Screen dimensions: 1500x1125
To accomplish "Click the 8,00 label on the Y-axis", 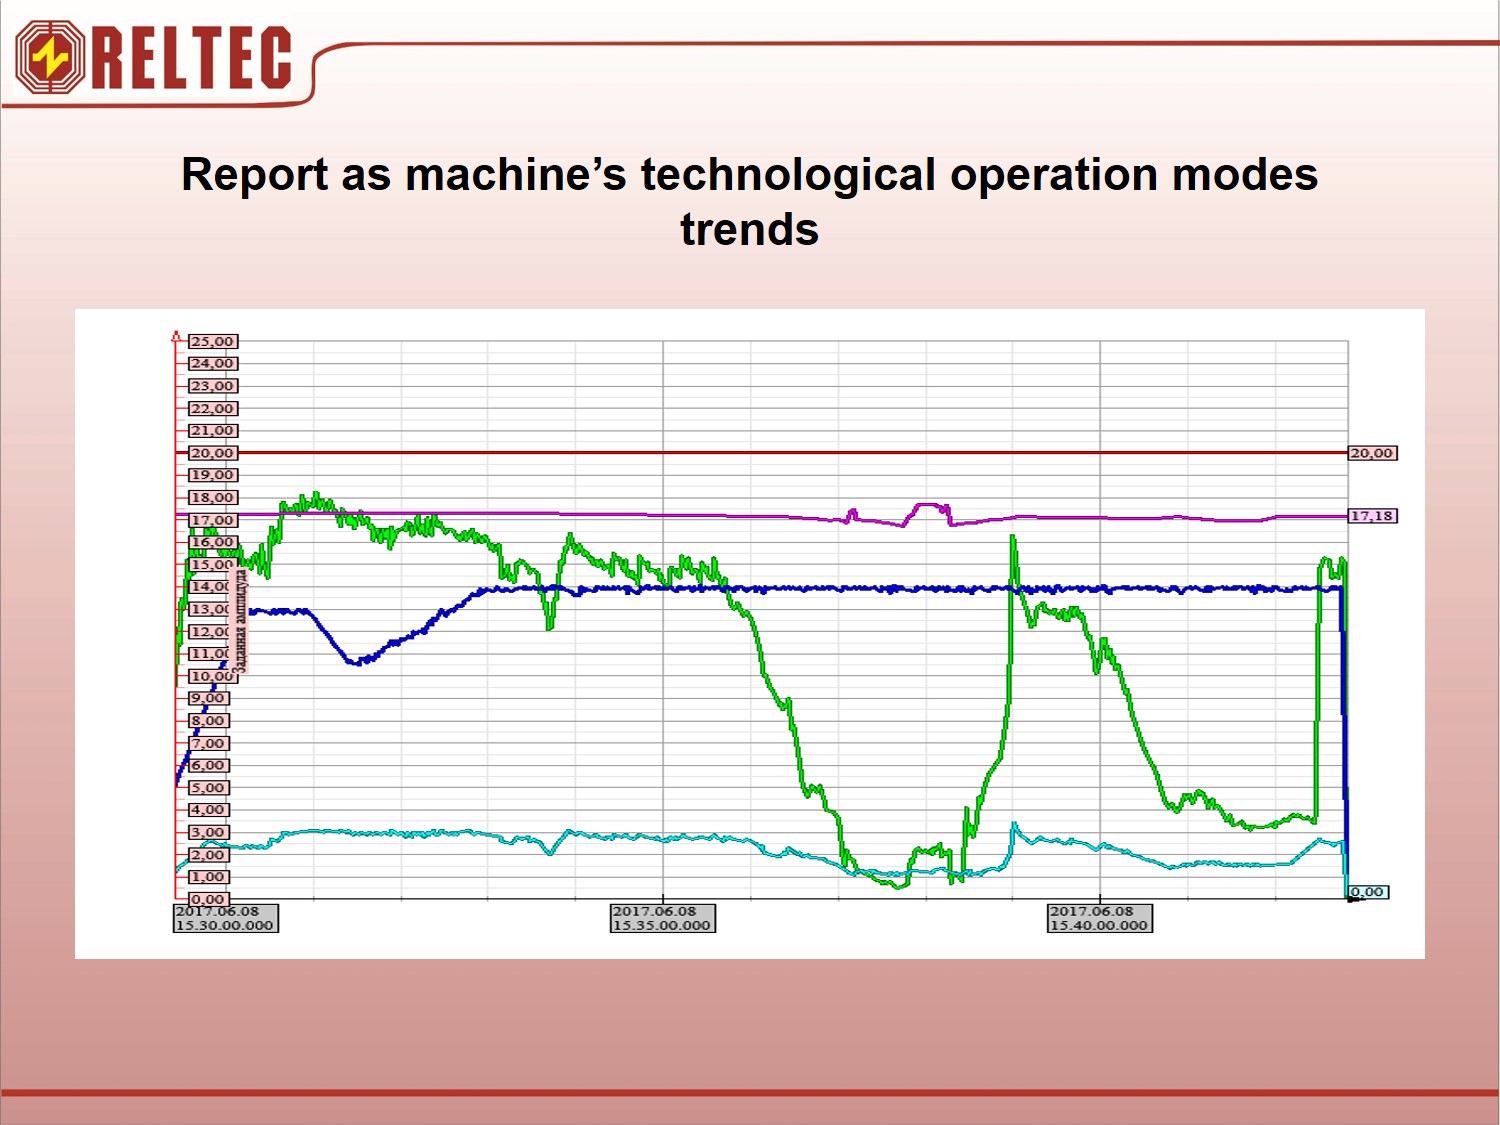I will [208, 721].
